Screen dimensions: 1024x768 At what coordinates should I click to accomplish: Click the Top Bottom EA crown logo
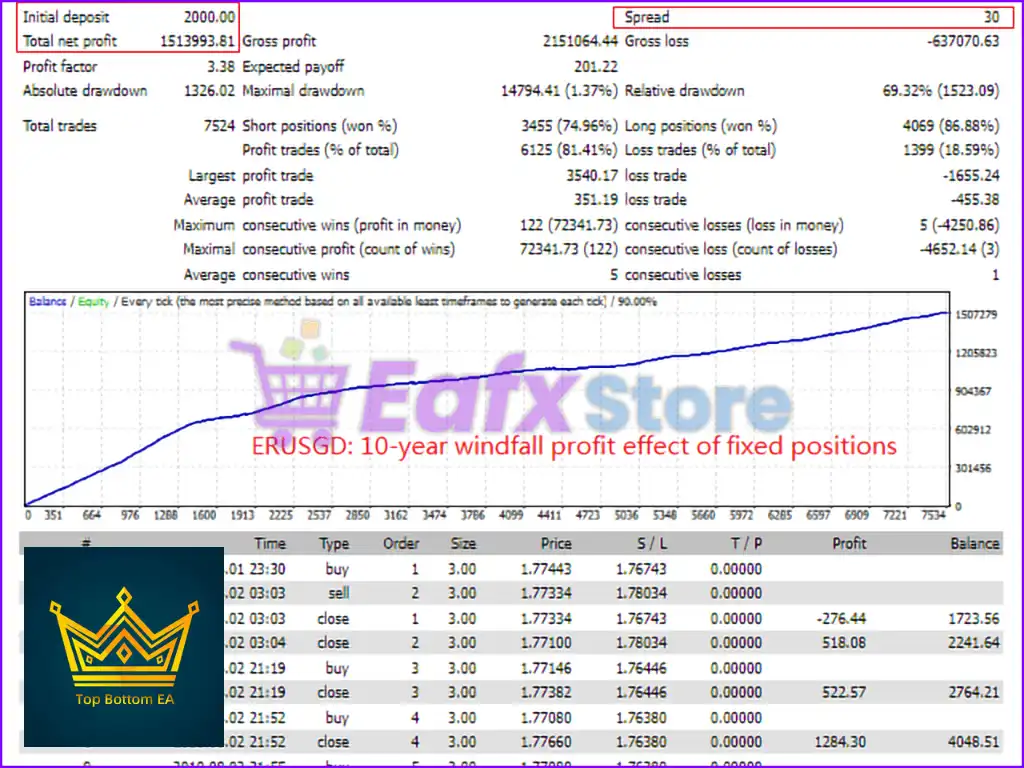tap(124, 647)
